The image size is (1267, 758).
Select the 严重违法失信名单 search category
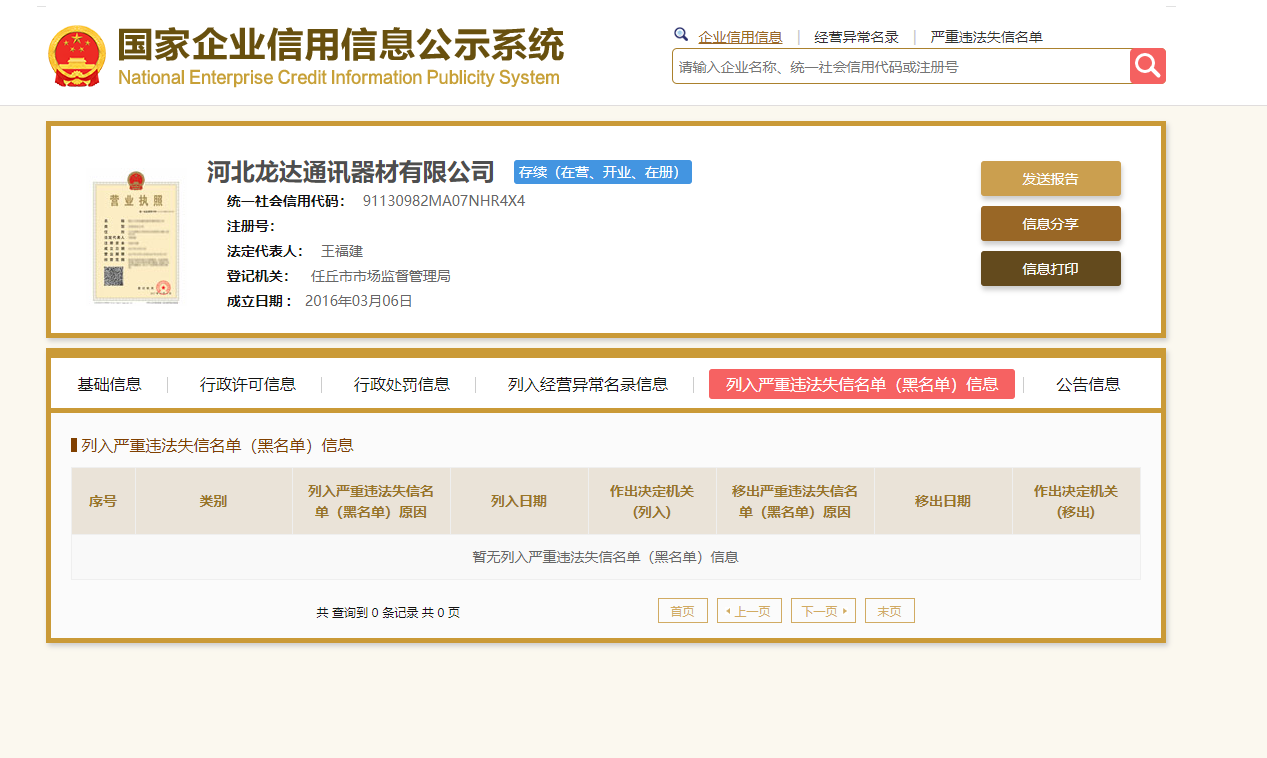pyautogui.click(x=986, y=37)
